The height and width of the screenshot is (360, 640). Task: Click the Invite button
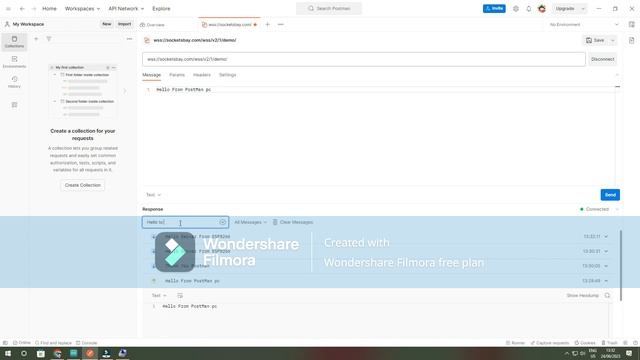click(494, 9)
